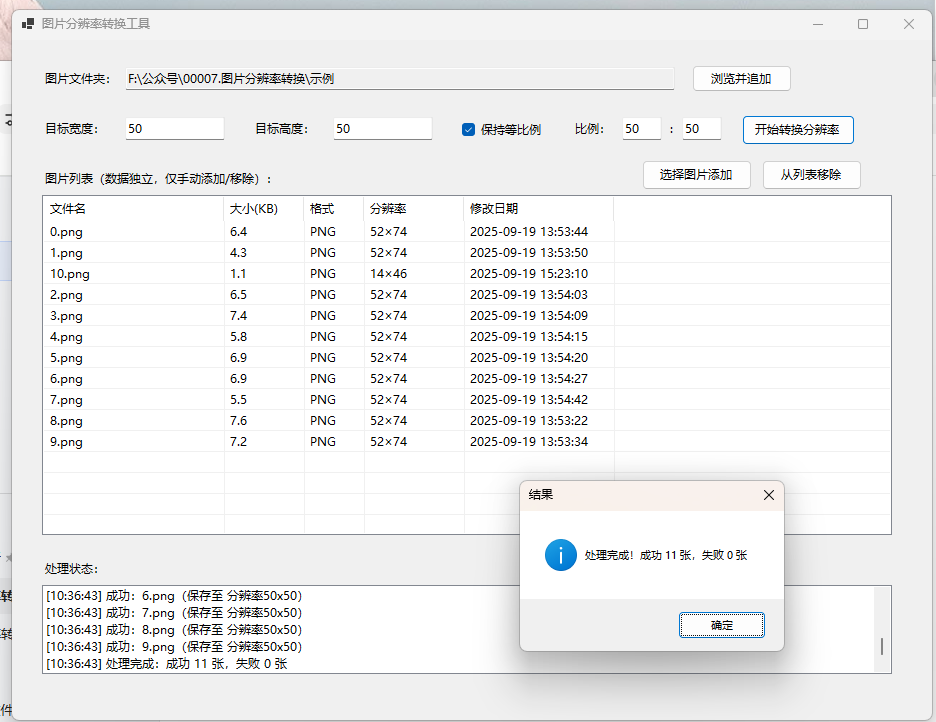This screenshot has height=722, width=936.
Task: Sort by 分辨率 column header
Action: [x=414, y=209]
